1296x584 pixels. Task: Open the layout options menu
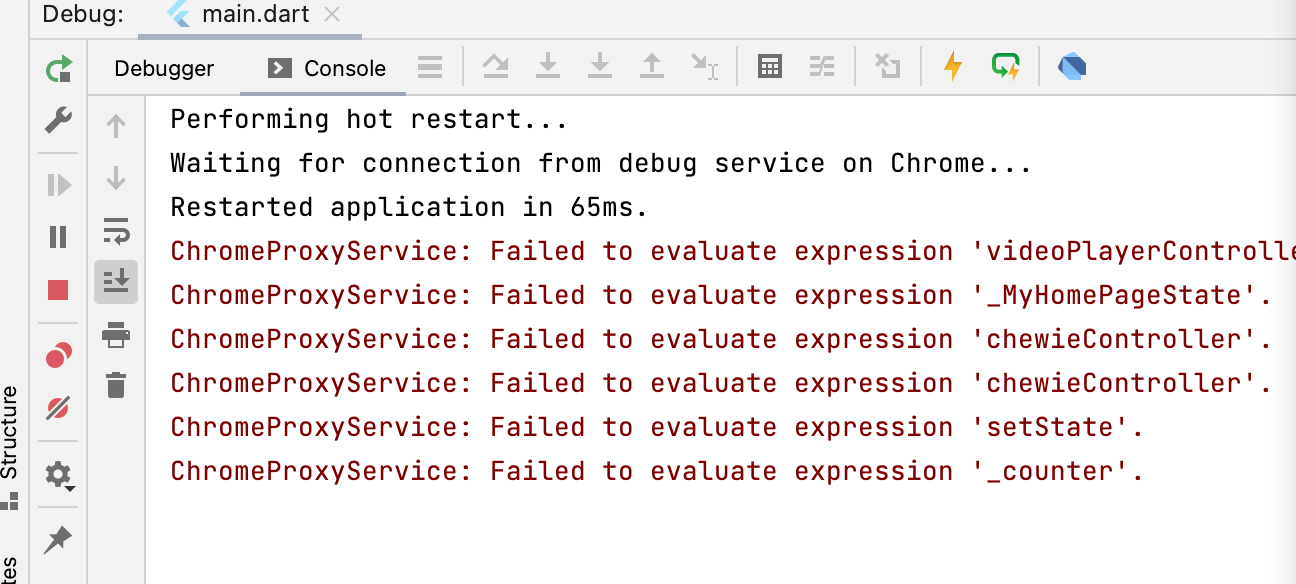click(430, 66)
